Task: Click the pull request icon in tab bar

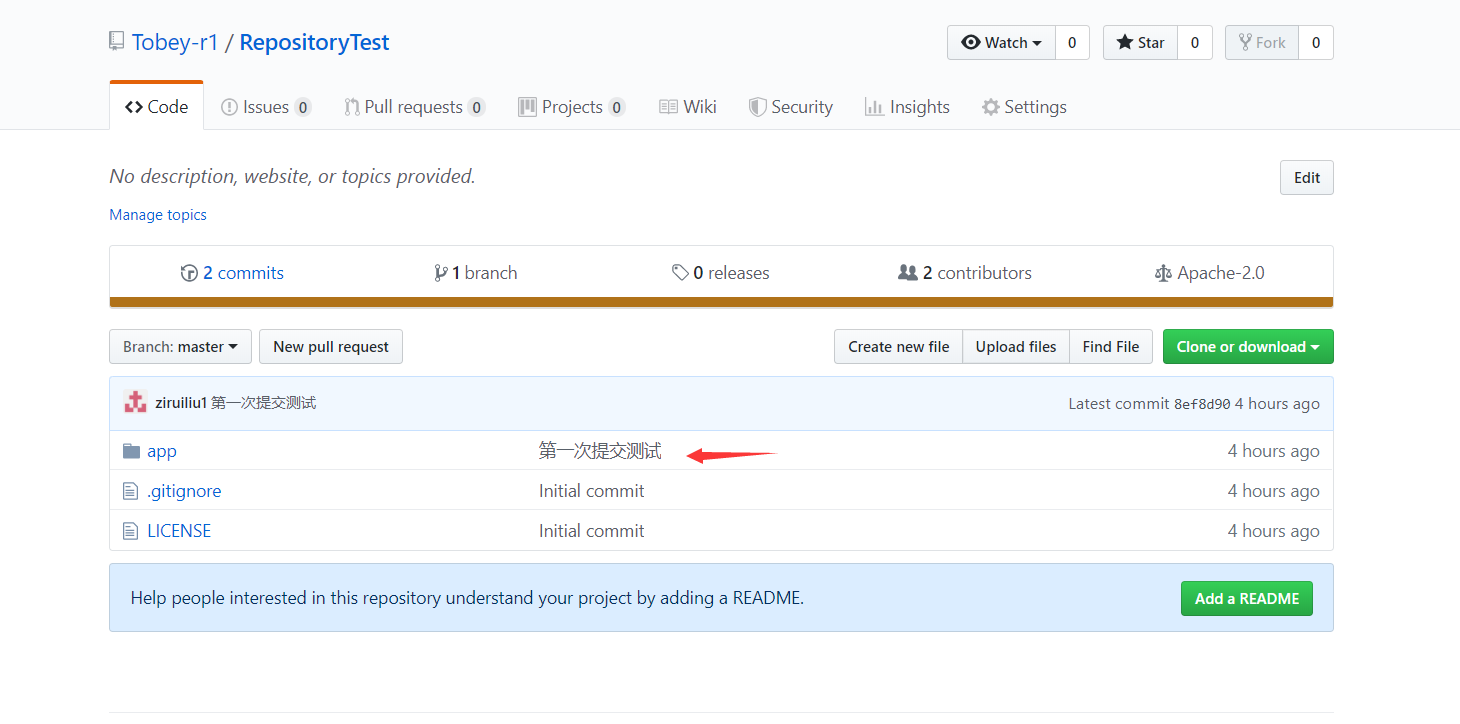Action: click(x=352, y=107)
